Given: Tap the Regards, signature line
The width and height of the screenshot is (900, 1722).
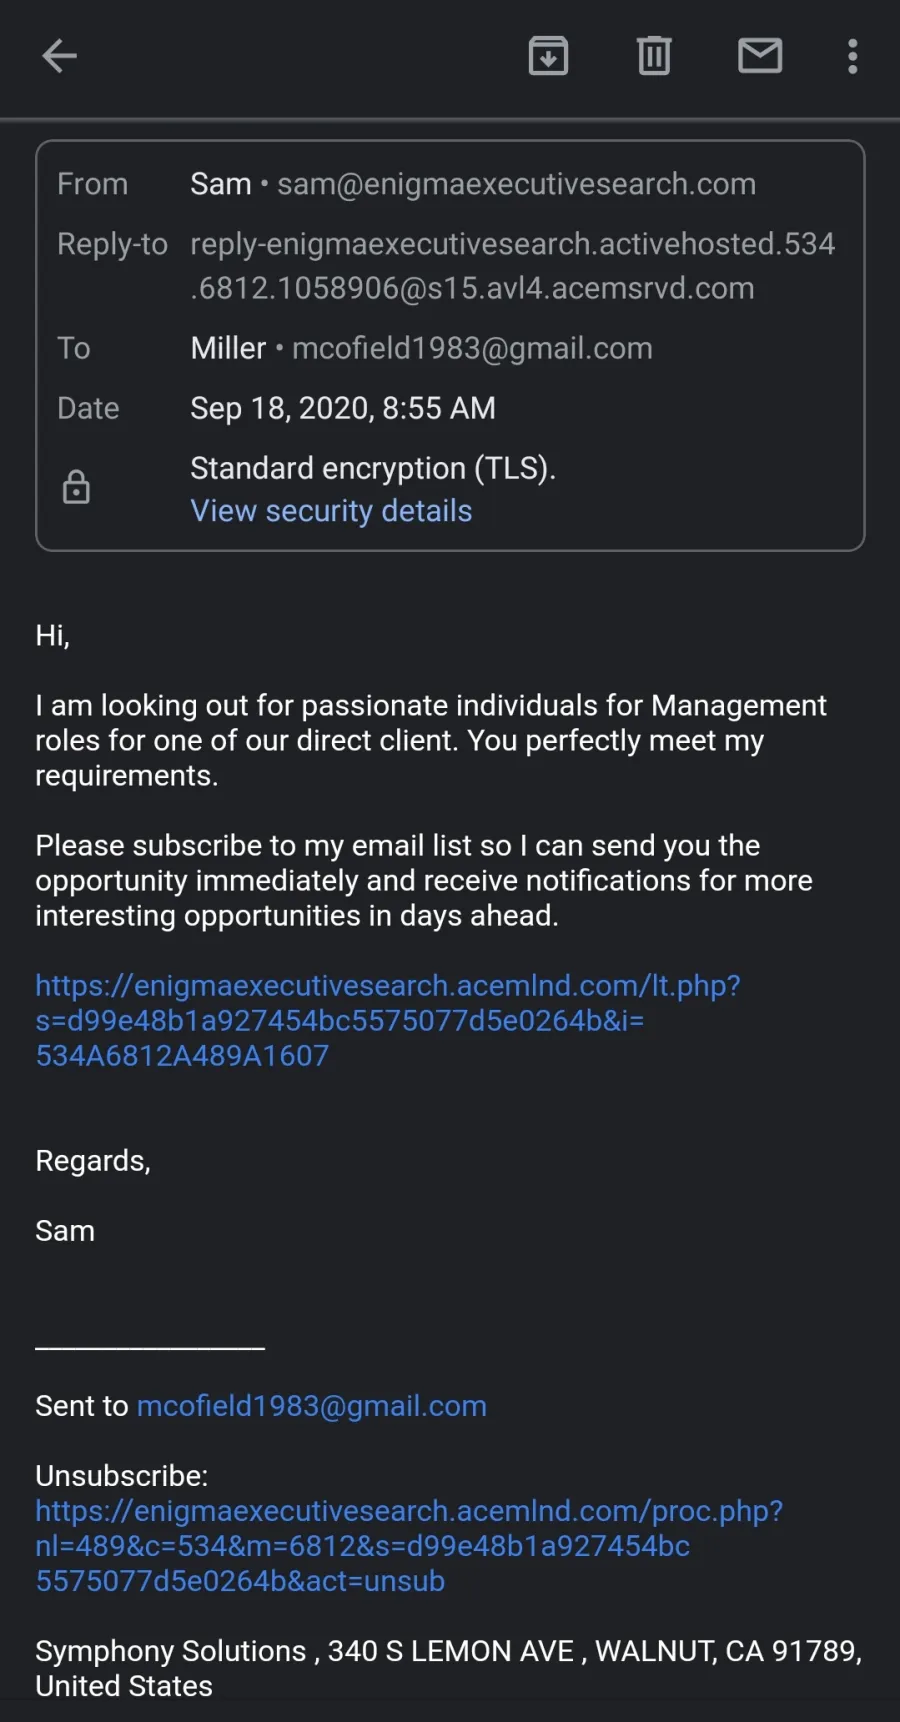Looking at the screenshot, I should point(93,1161).
